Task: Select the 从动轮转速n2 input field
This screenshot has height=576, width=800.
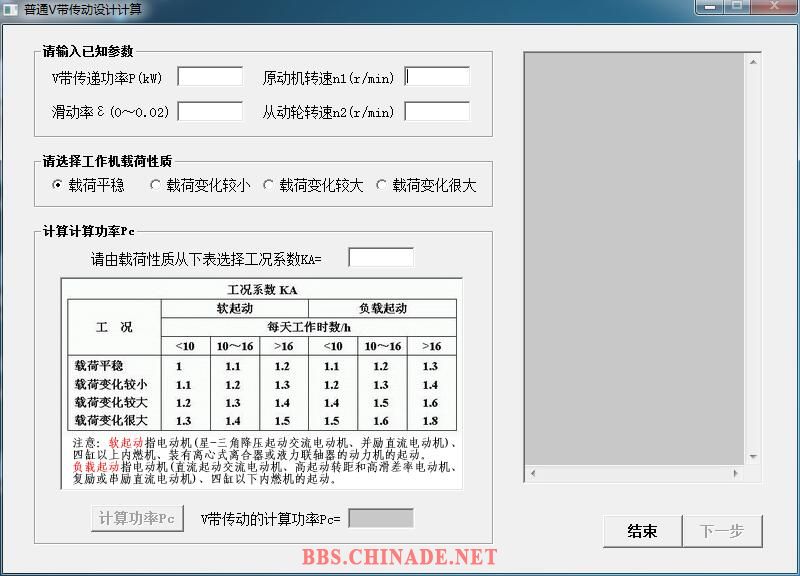Action: [x=437, y=111]
